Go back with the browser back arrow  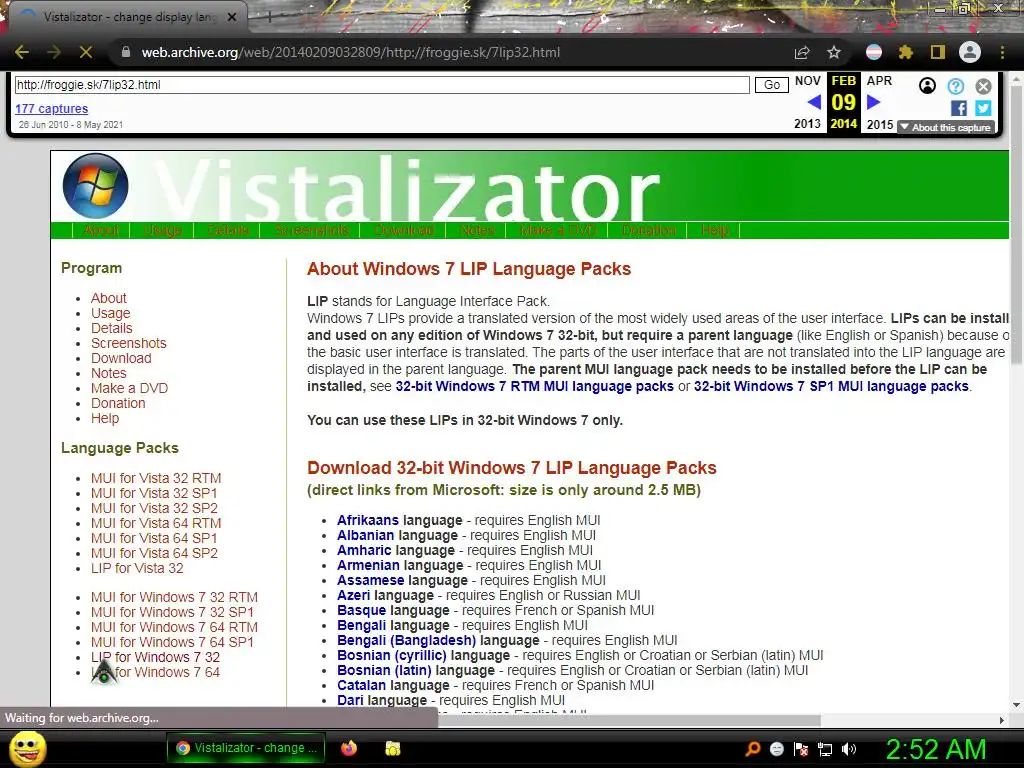(22, 52)
